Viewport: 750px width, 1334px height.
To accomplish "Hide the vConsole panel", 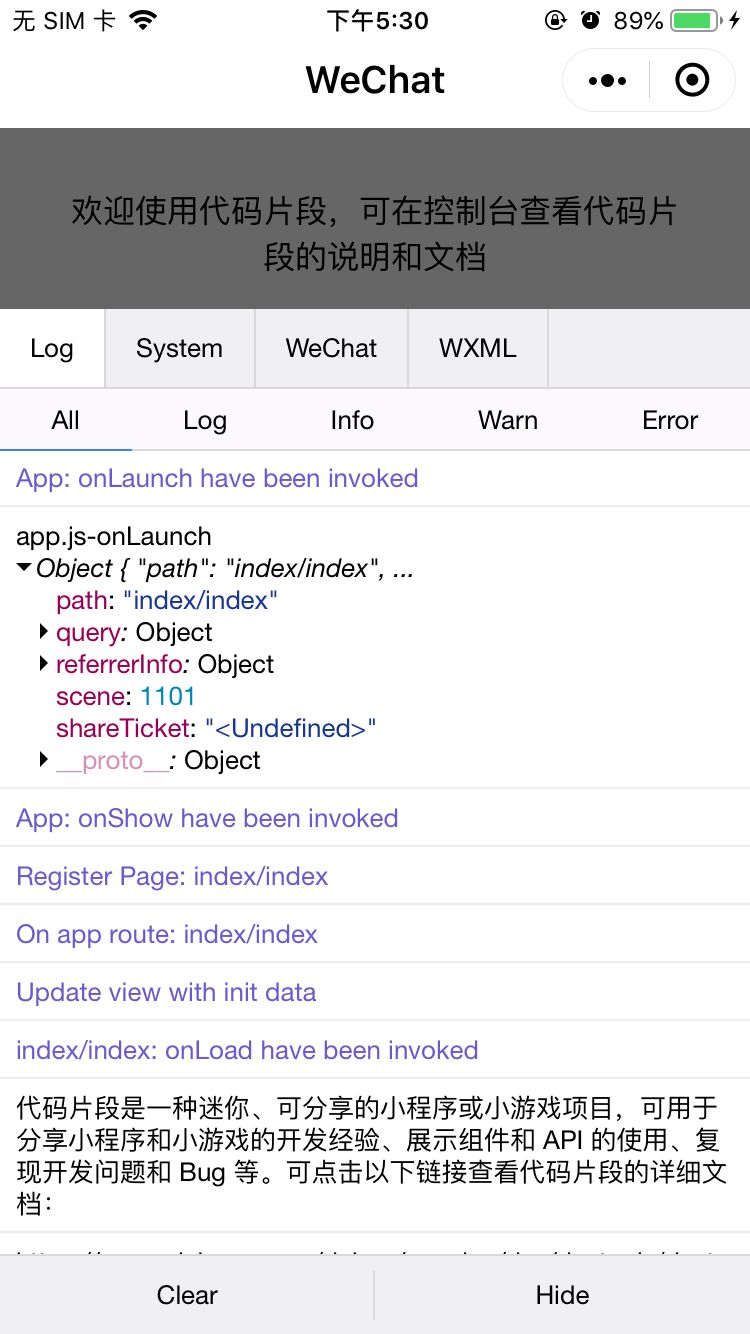I will click(563, 1295).
